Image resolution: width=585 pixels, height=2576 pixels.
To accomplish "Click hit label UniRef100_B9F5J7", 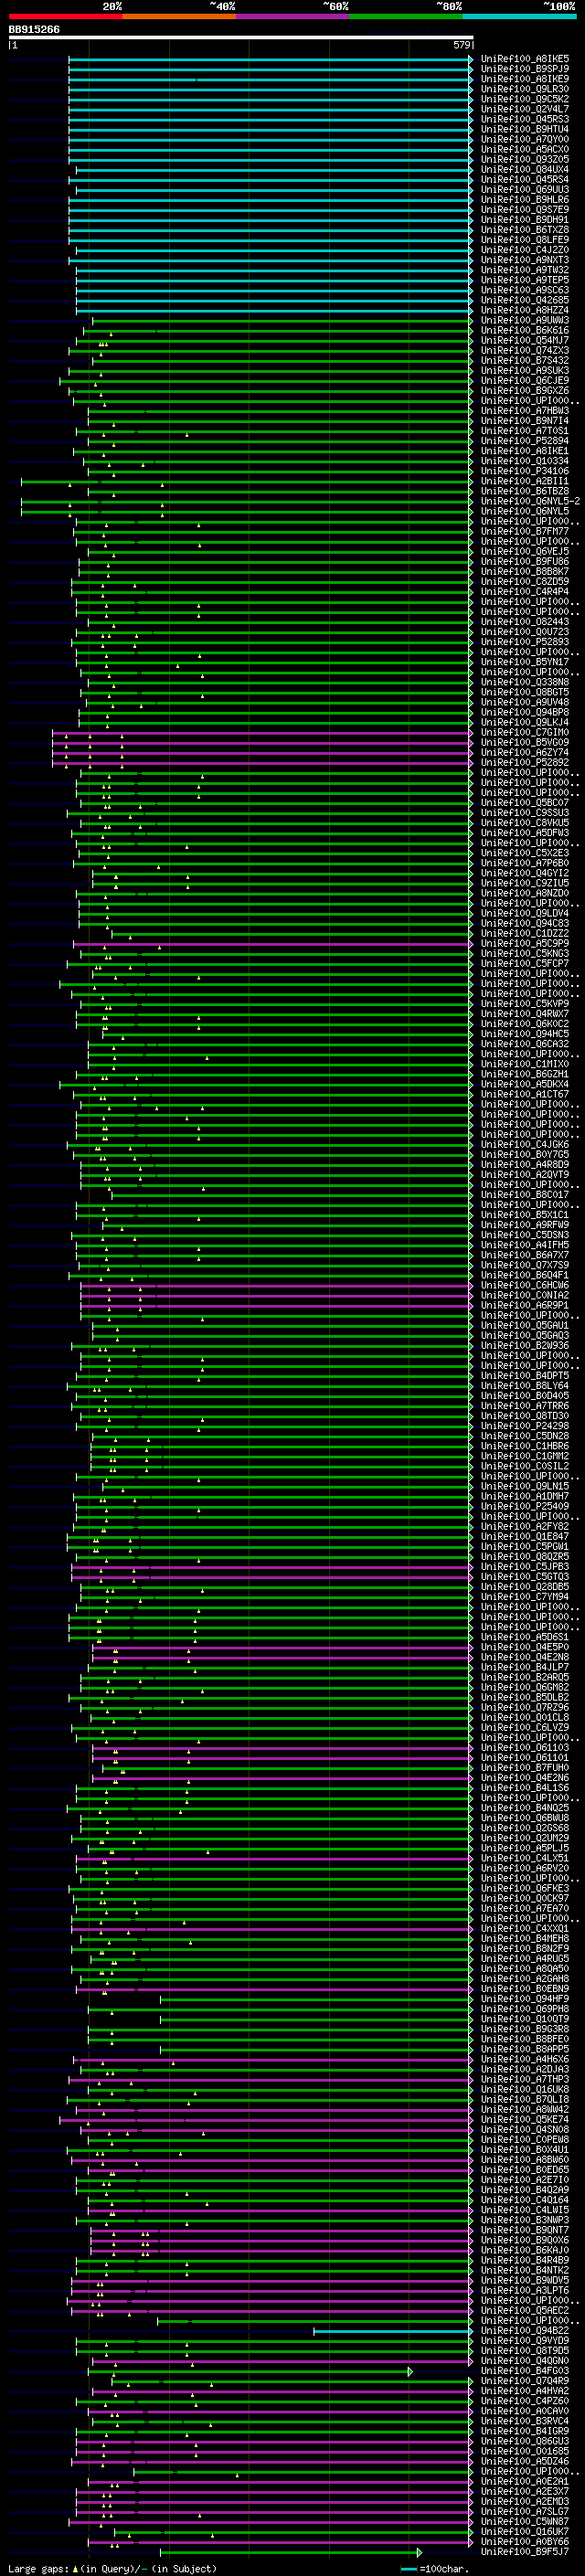I will click(525, 2552).
